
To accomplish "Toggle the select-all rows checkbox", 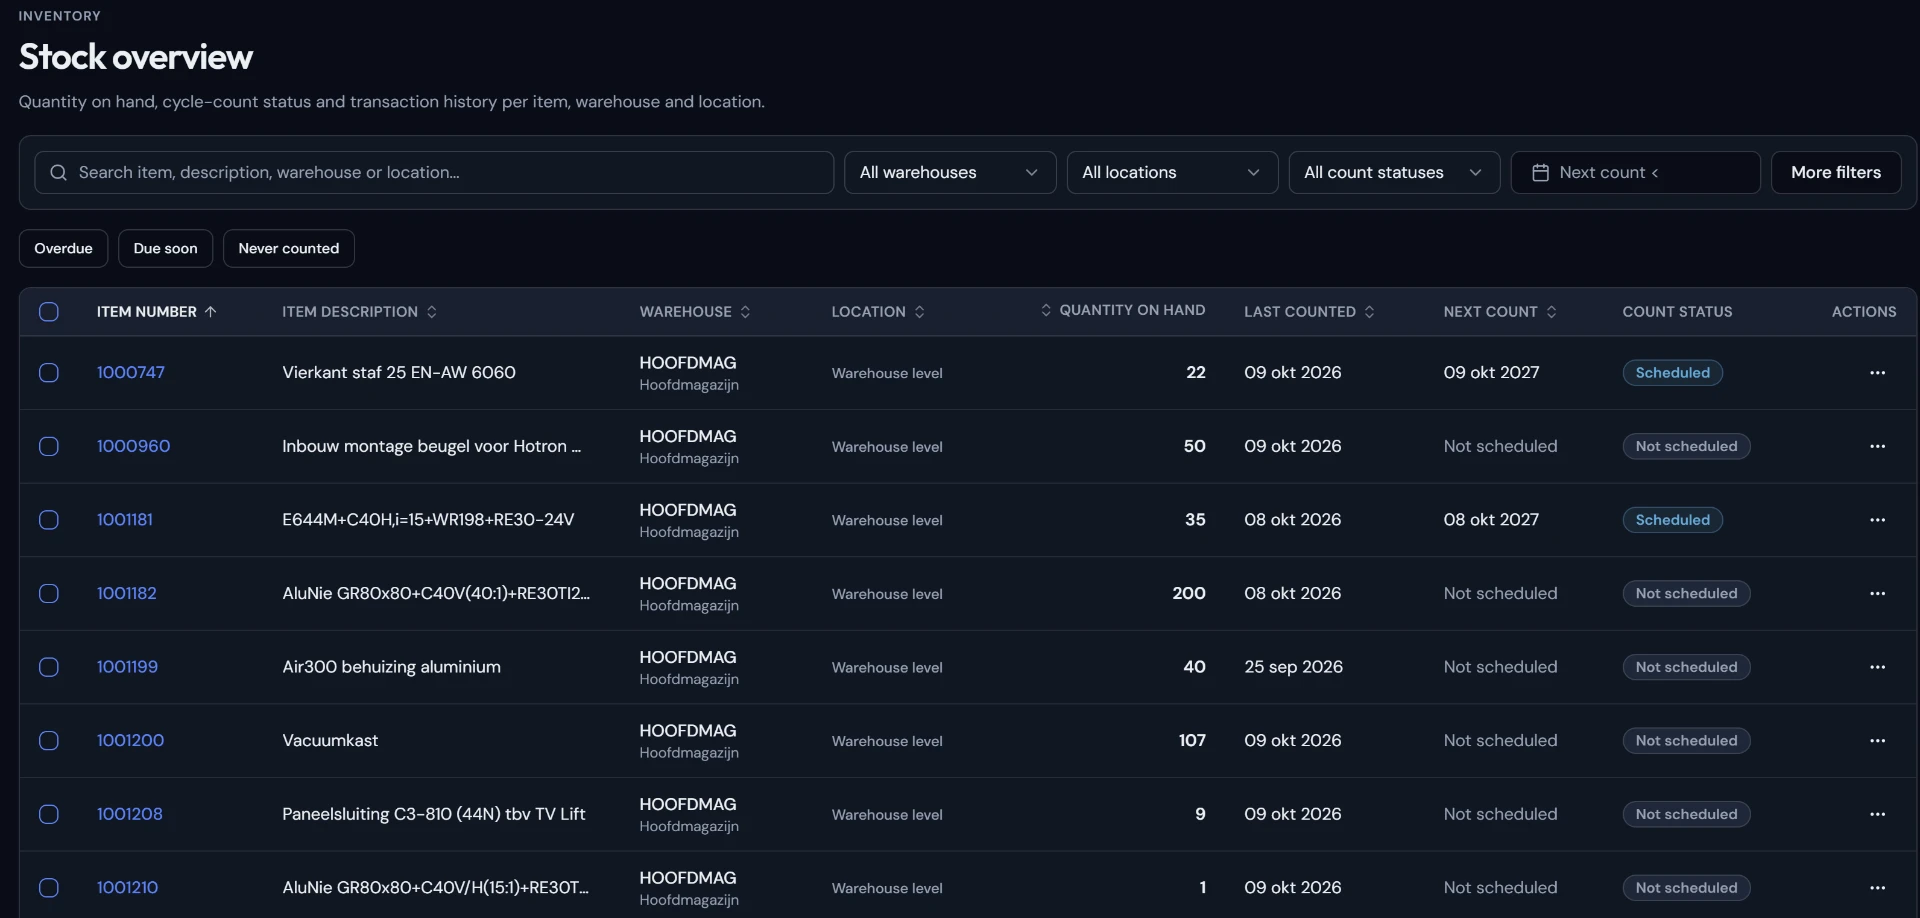I will pos(49,312).
